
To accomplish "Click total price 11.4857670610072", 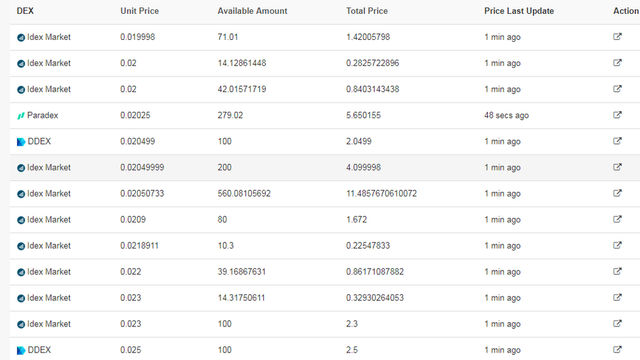I will click(x=382, y=193).
